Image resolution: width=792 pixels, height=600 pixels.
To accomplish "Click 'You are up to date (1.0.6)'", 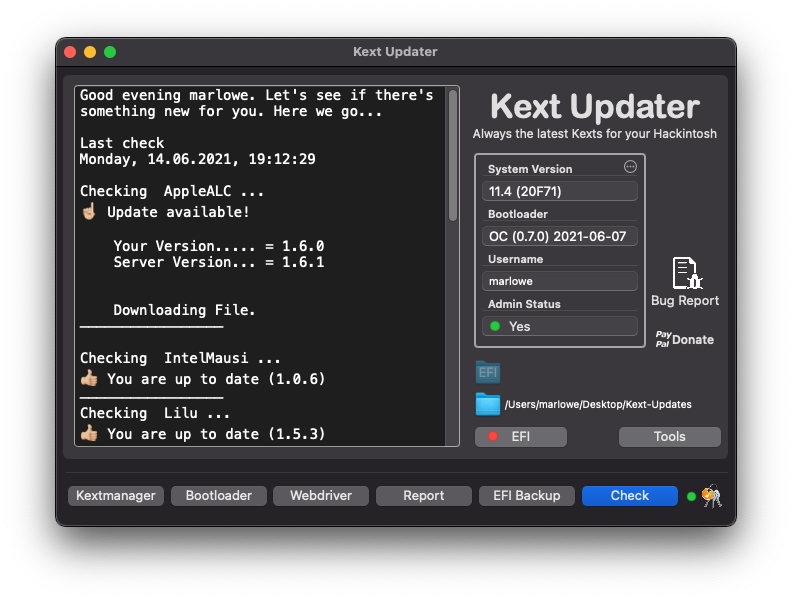I will [203, 379].
